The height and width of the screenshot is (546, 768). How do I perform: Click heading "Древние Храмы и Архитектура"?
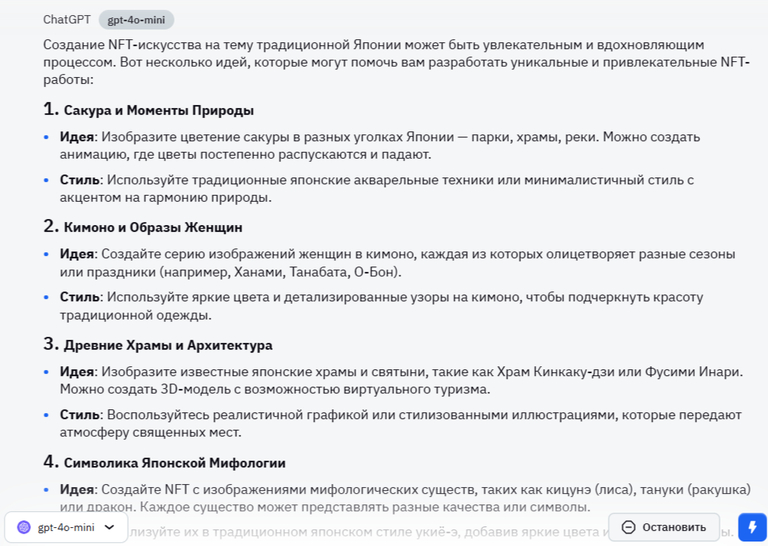coord(168,345)
